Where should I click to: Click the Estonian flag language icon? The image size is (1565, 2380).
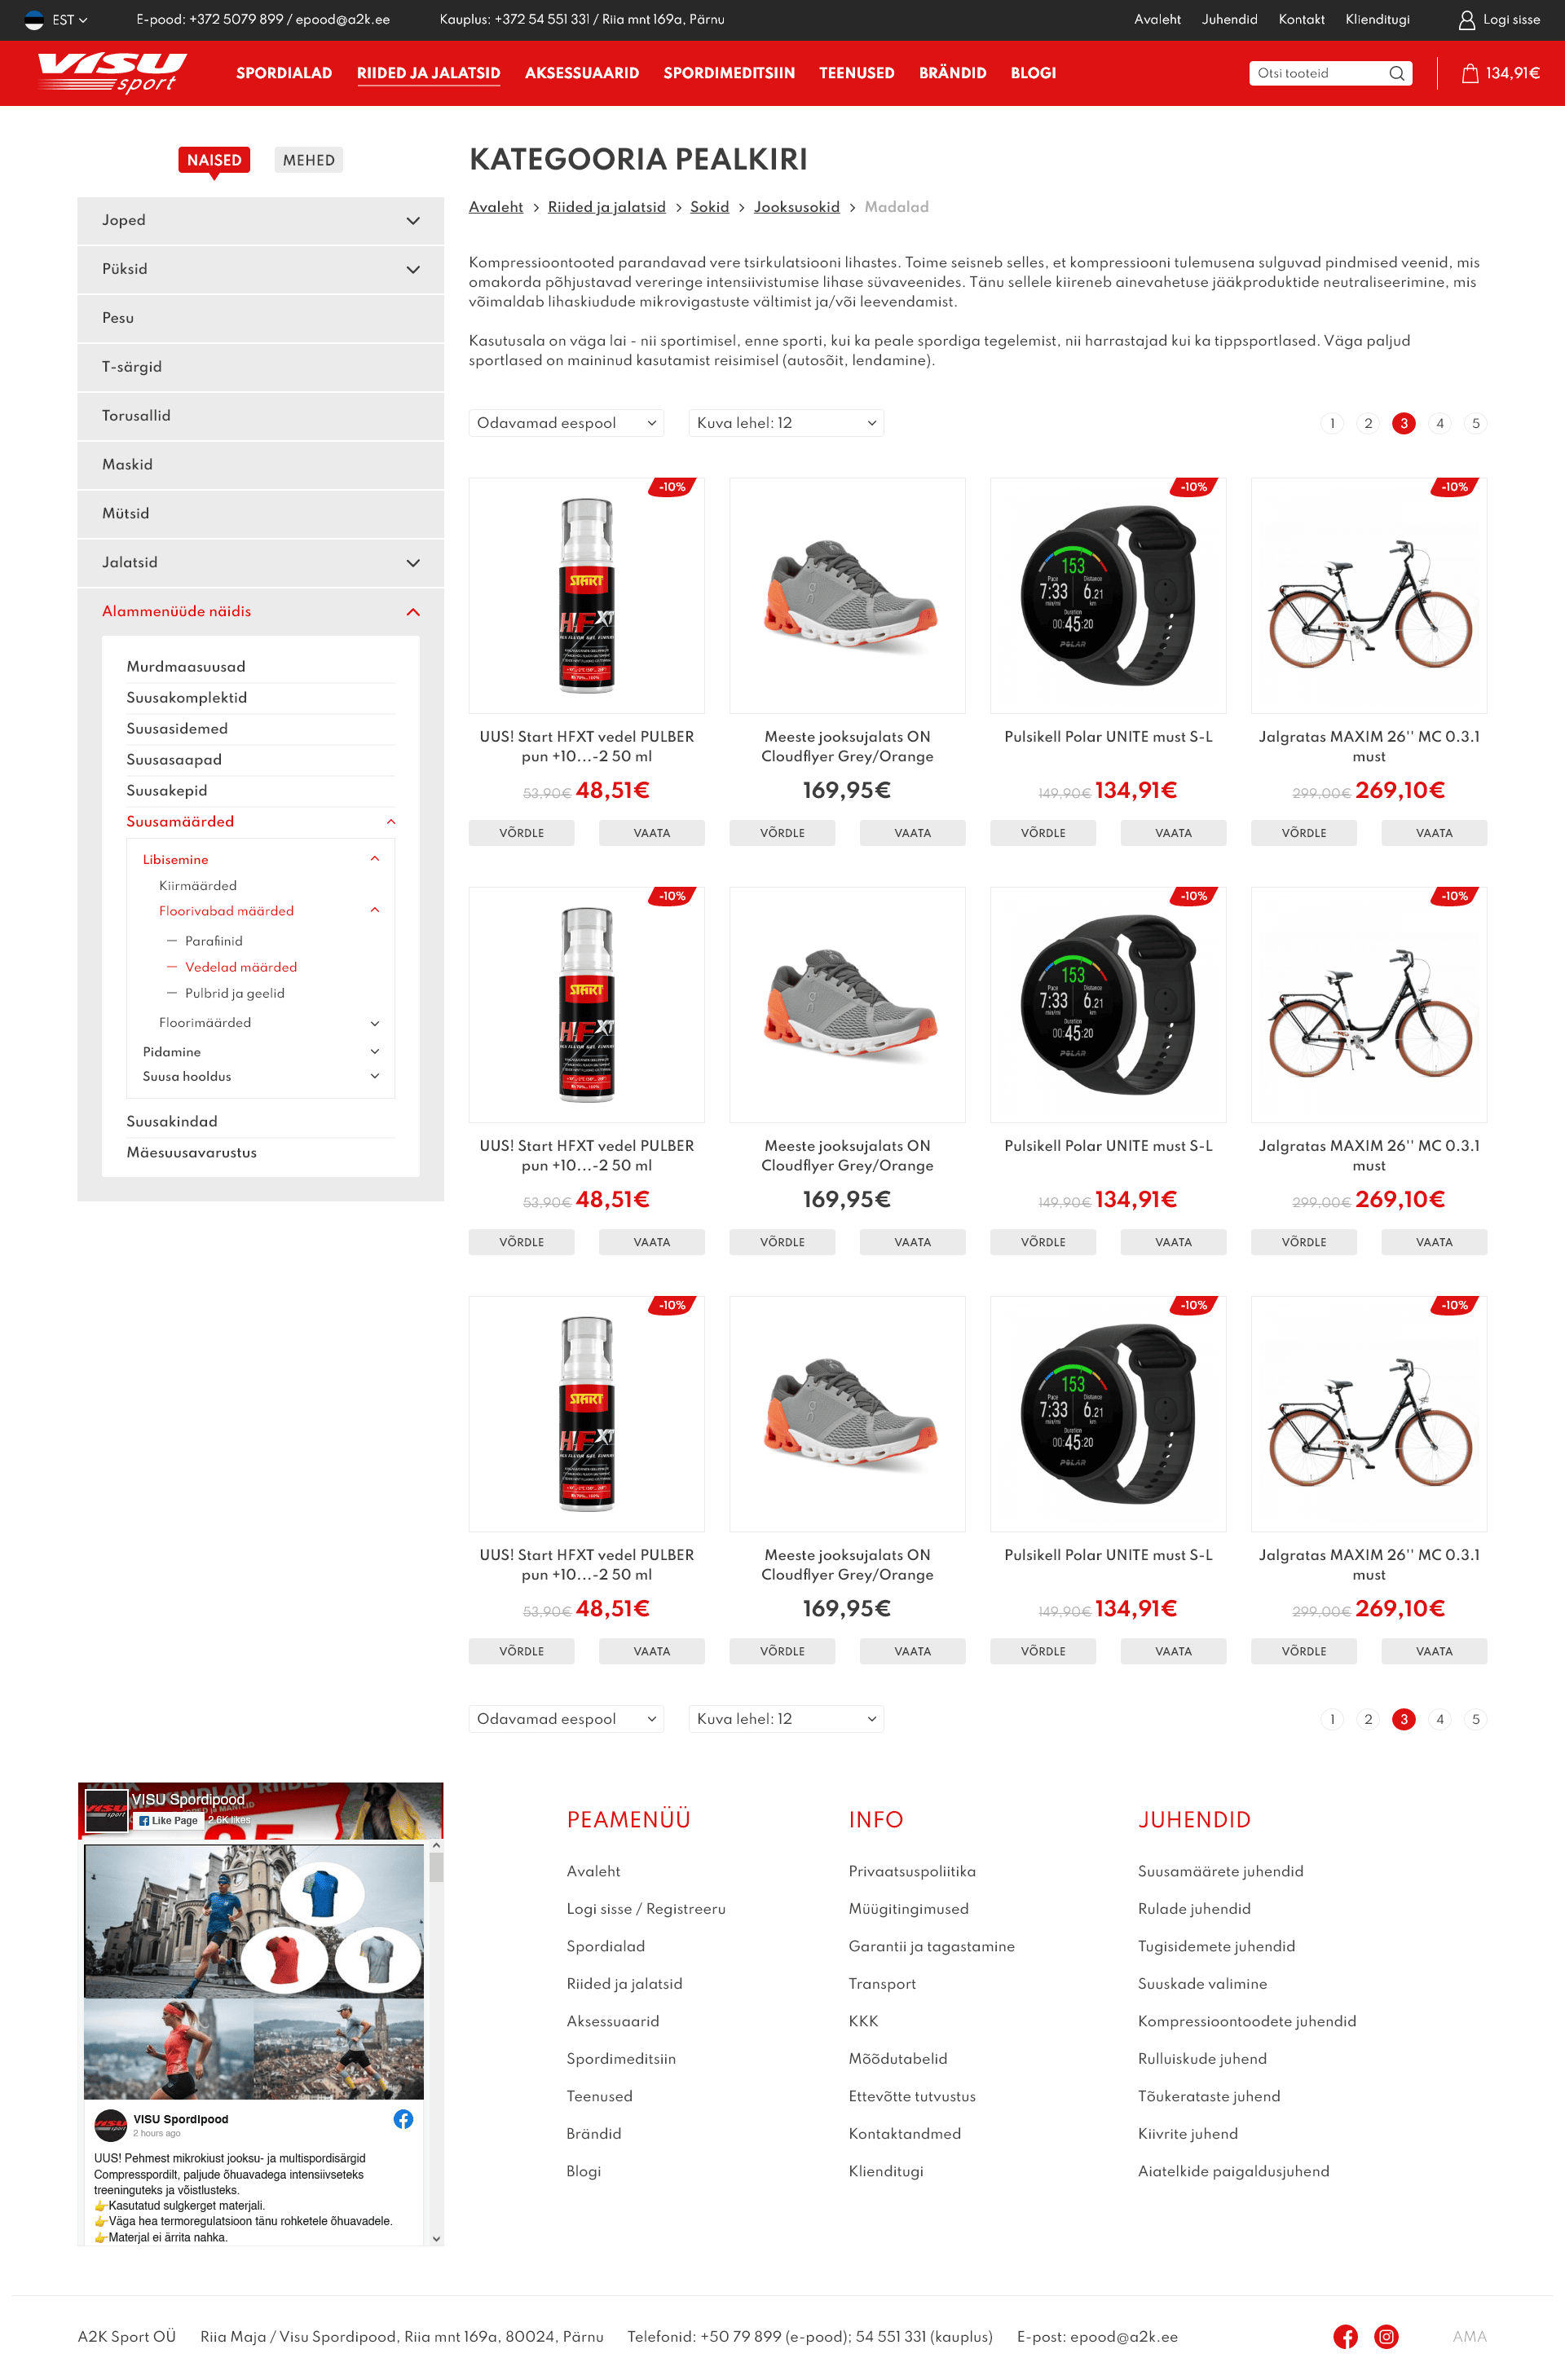coord(34,20)
